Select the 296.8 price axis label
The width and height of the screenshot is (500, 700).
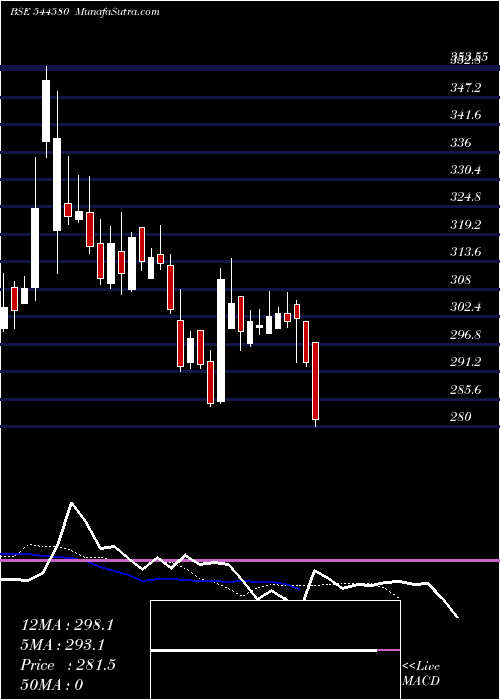click(x=466, y=334)
